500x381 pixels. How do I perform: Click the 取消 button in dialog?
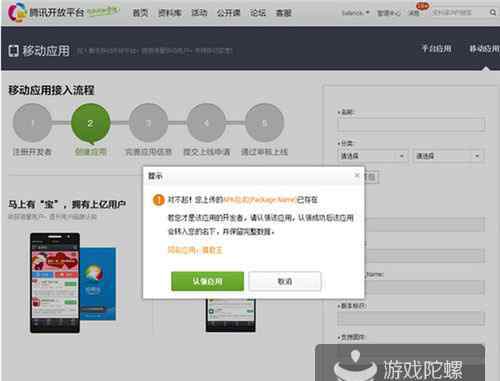pyautogui.click(x=285, y=281)
